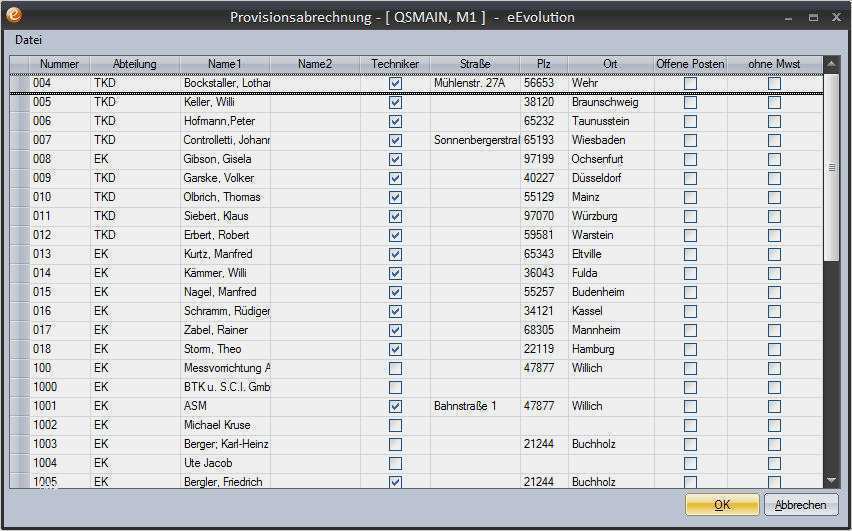
Task: Select the row selector for number 010
Action: point(20,197)
